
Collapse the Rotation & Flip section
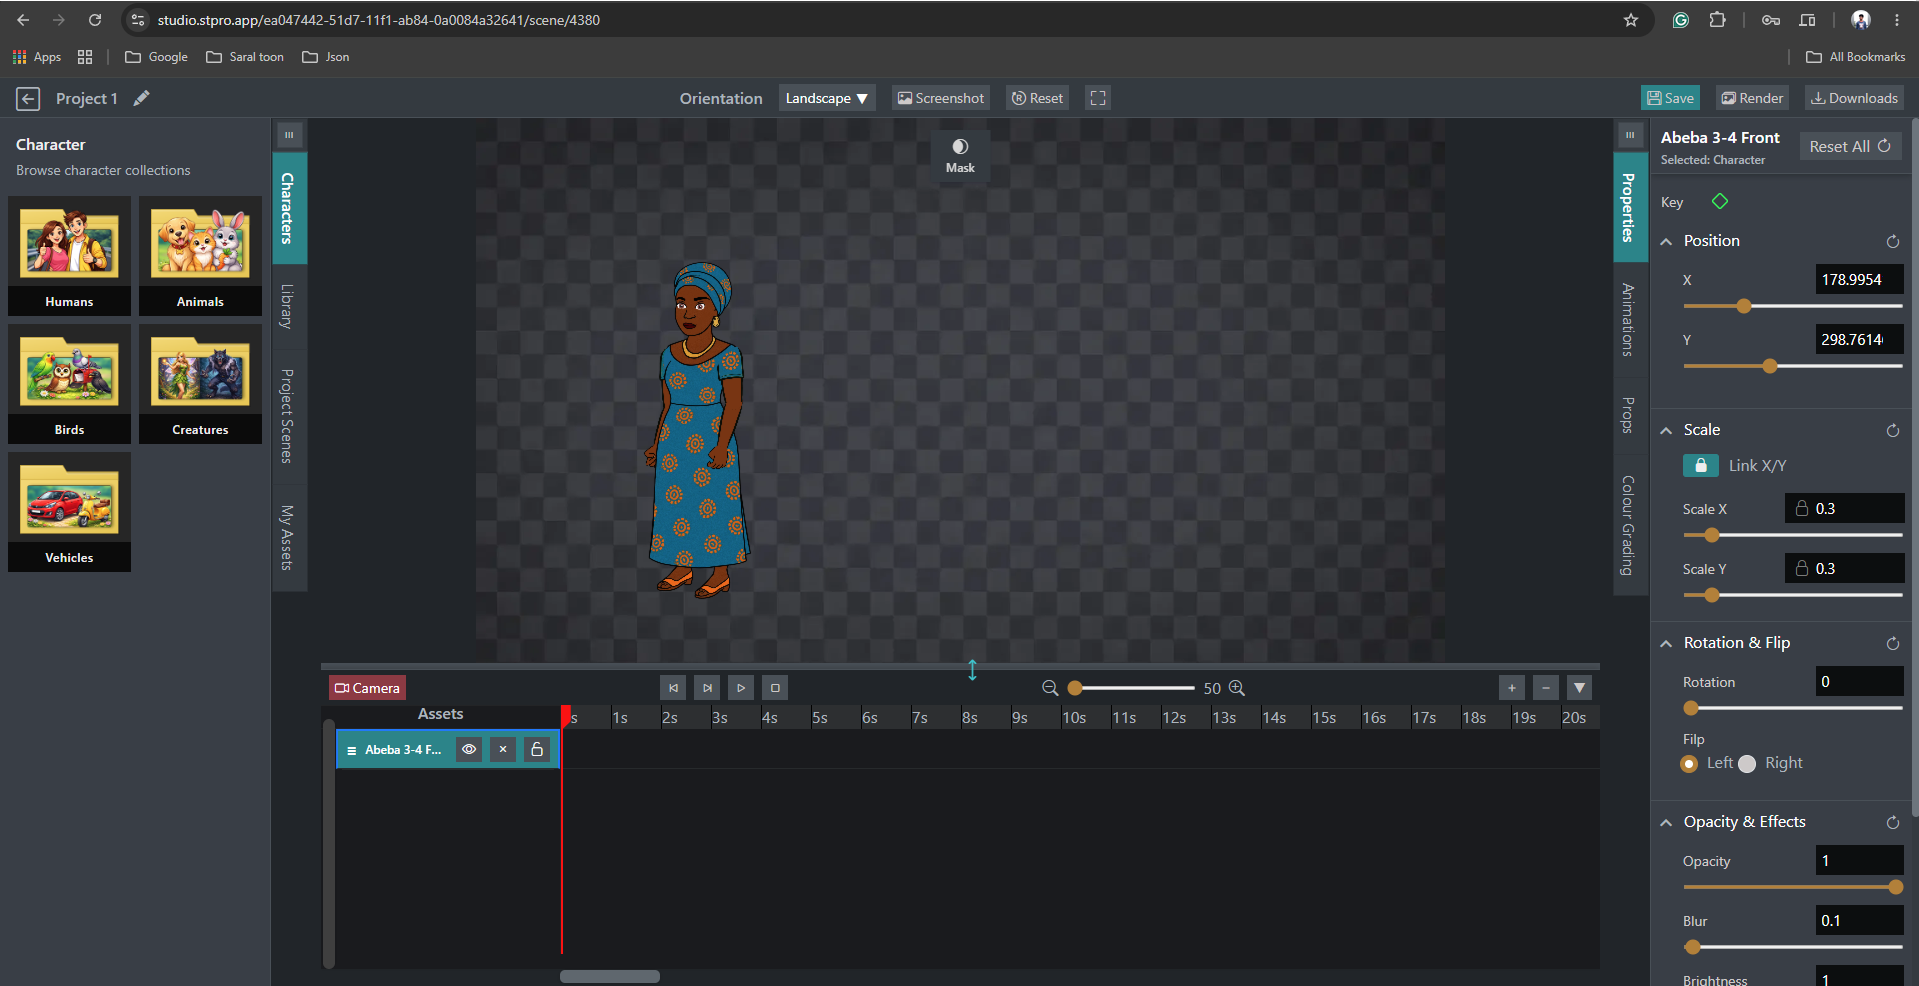click(x=1666, y=644)
